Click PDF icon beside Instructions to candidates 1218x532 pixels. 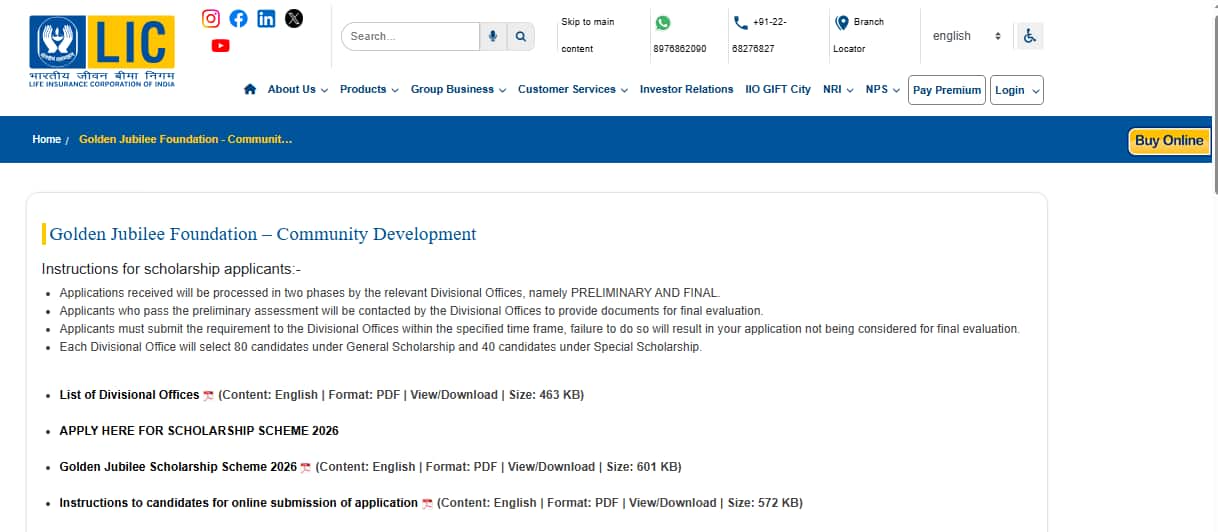(427, 503)
